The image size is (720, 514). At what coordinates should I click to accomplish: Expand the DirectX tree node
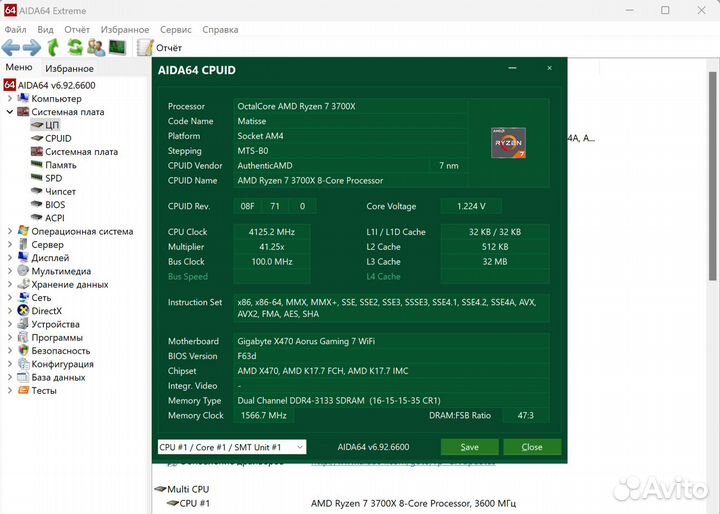pos(10,311)
